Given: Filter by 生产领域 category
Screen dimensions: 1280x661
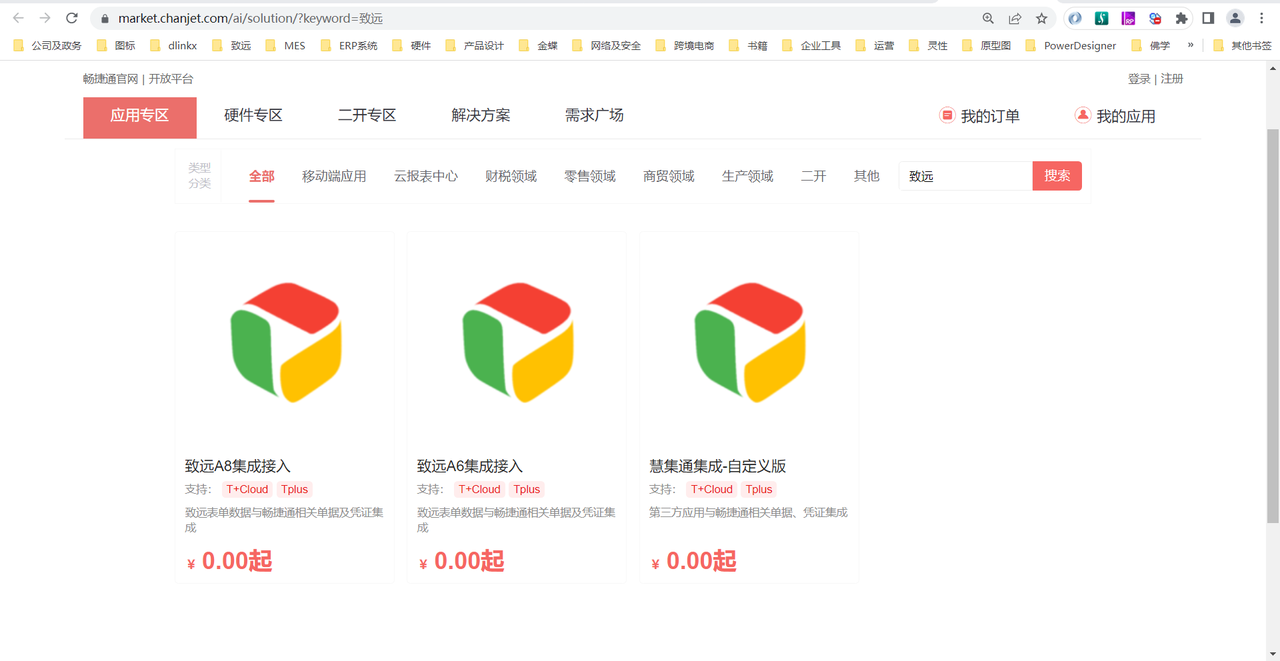Looking at the screenshot, I should click(x=748, y=176).
